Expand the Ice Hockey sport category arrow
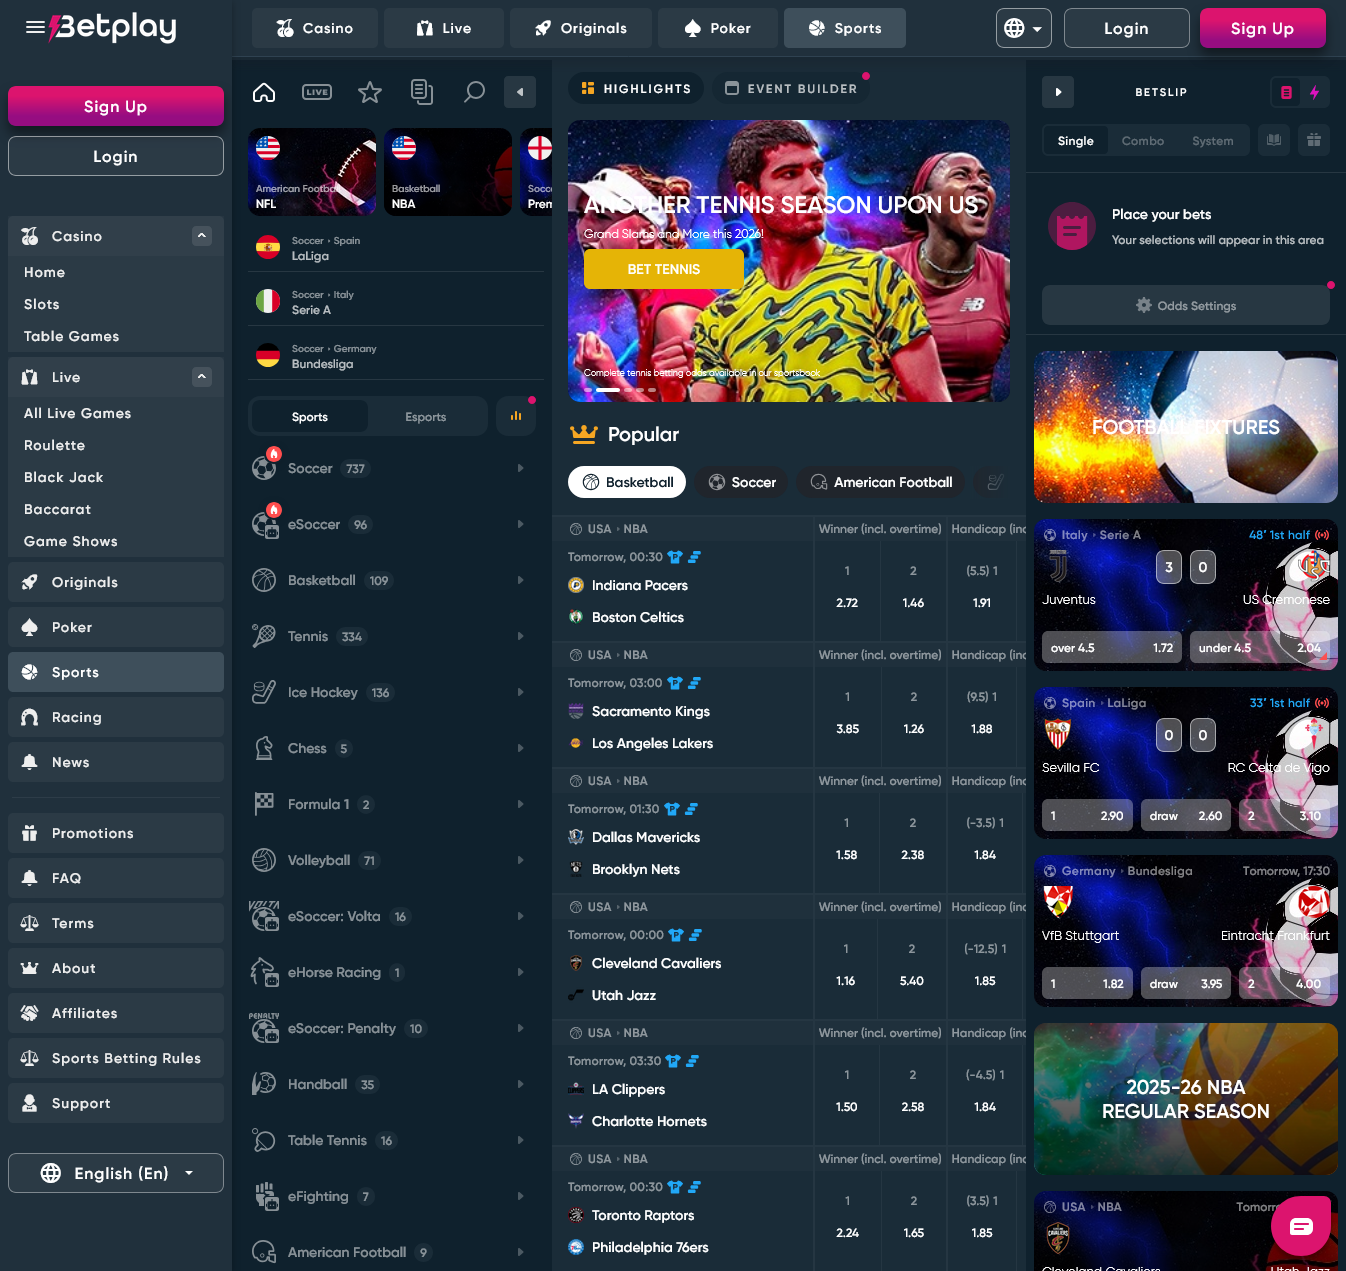 tap(520, 692)
